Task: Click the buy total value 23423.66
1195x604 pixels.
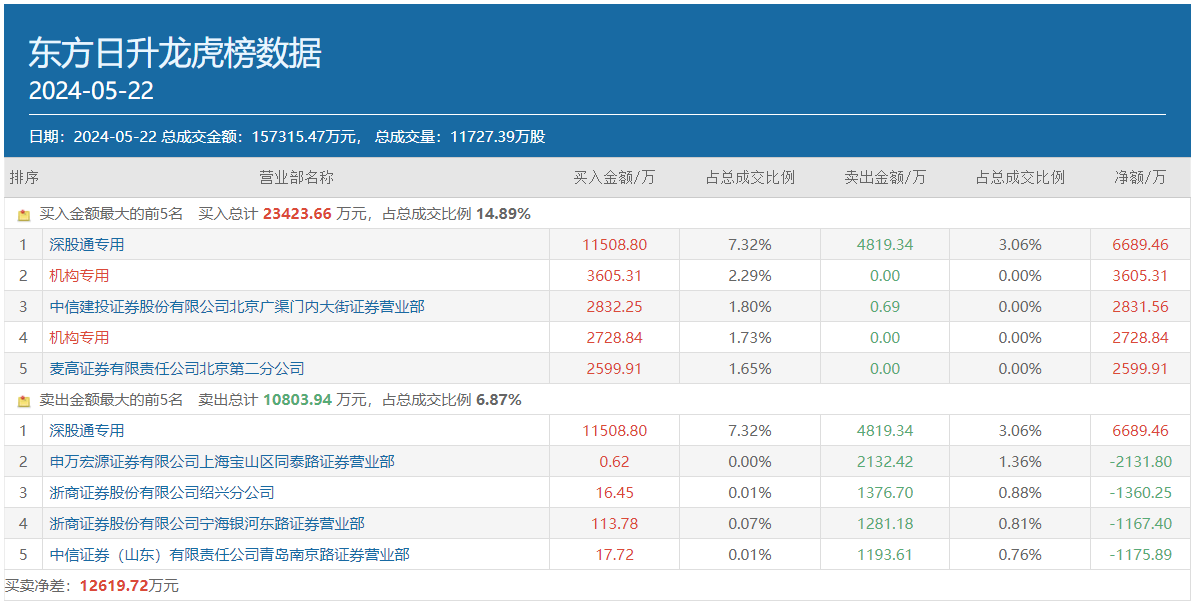Action: click(296, 214)
